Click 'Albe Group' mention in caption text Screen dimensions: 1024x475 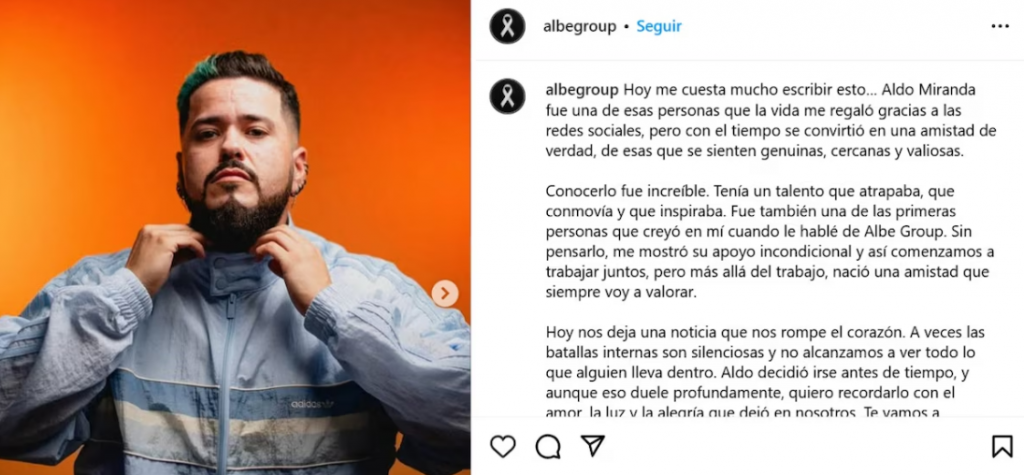(x=912, y=231)
